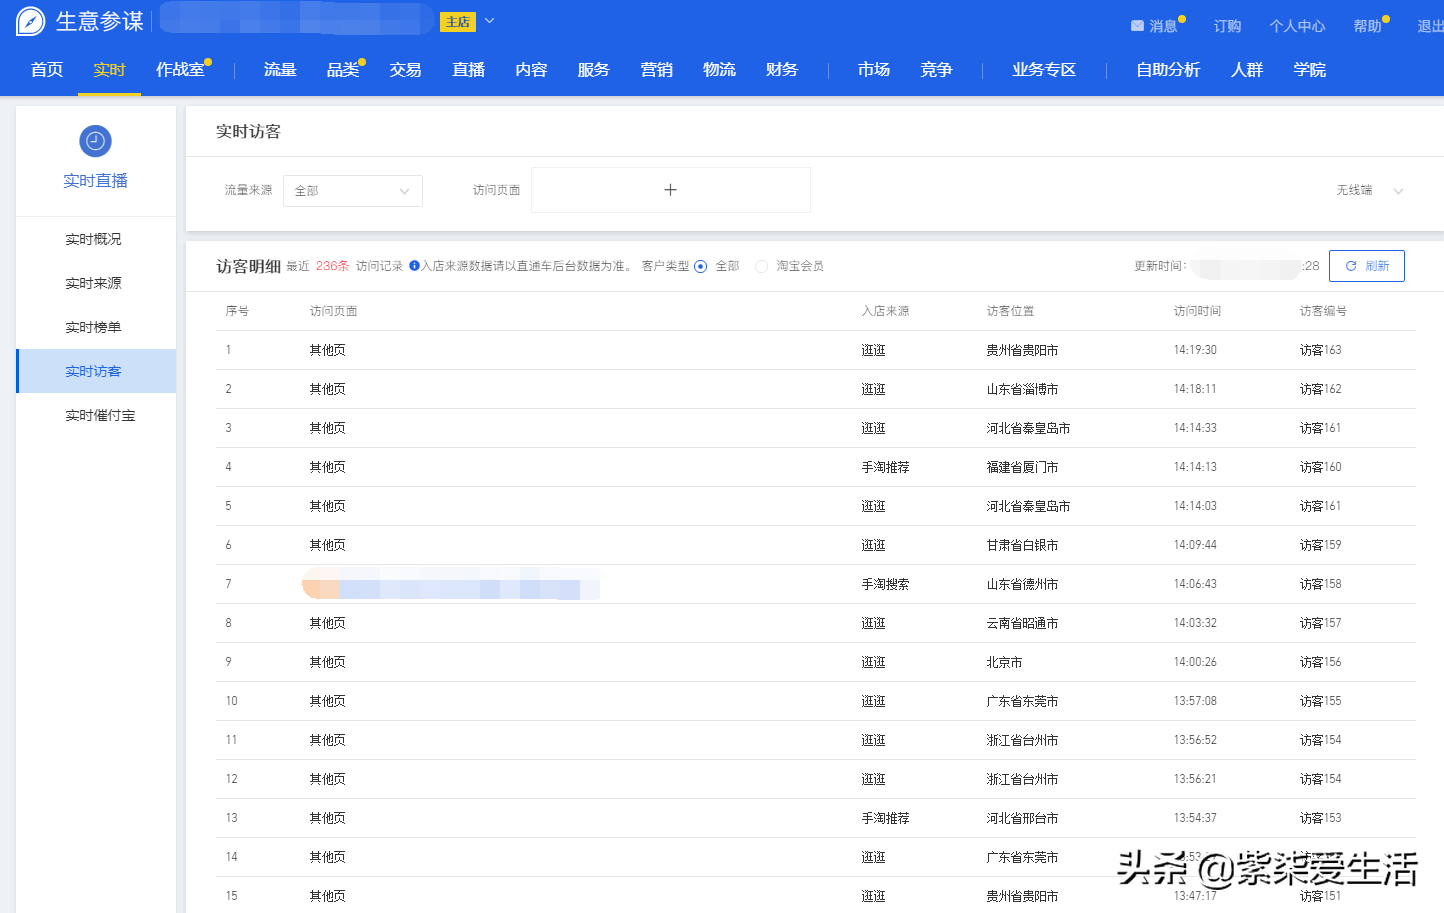The image size is (1444, 913).
Task: Open the 服务 tab
Action: (593, 70)
